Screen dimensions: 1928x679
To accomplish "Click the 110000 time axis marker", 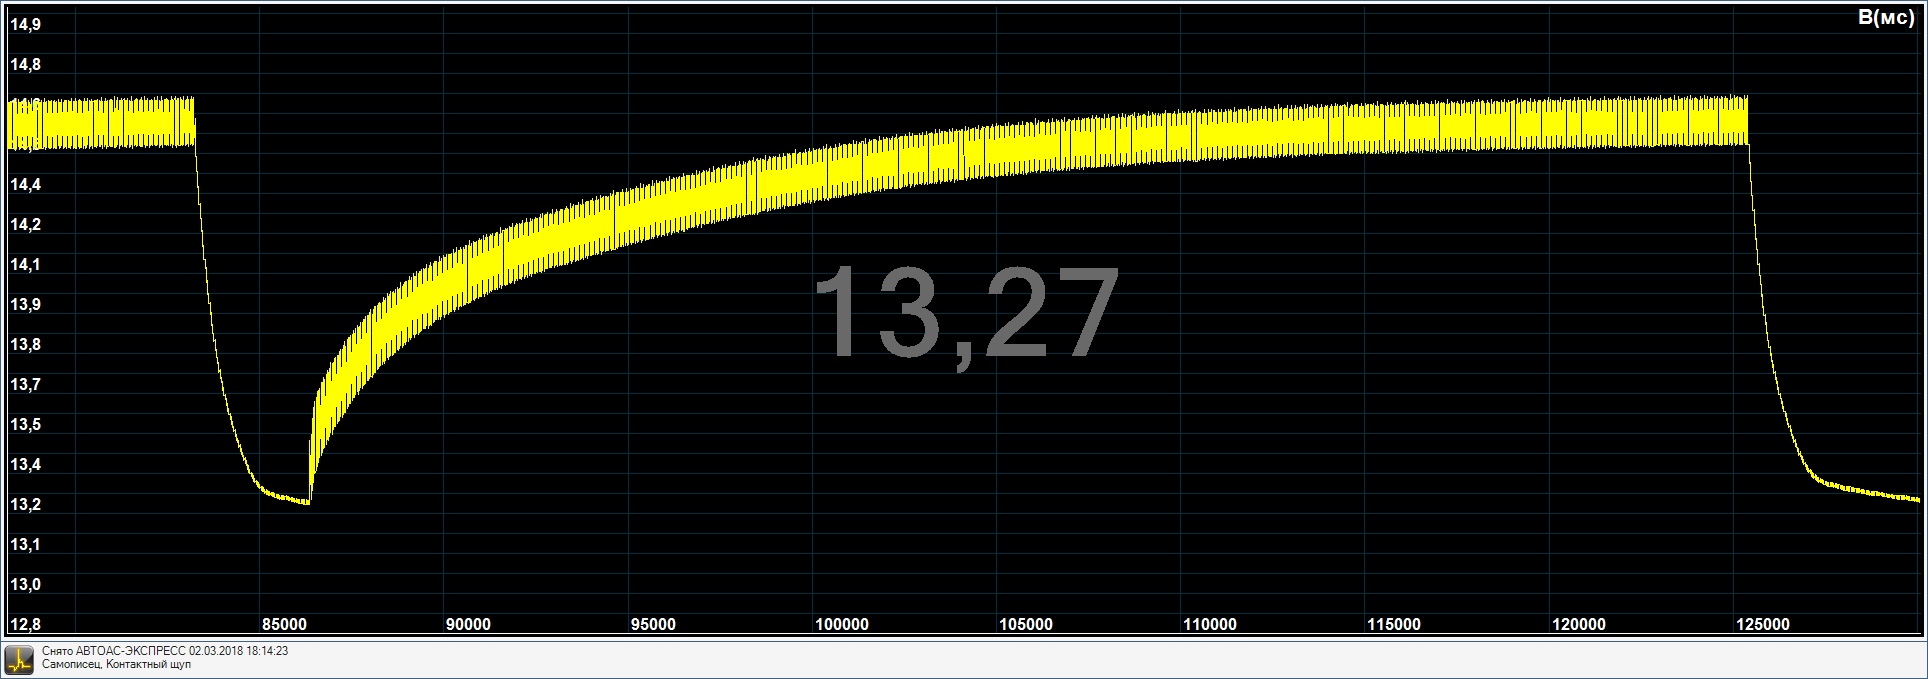I will pos(1210,625).
